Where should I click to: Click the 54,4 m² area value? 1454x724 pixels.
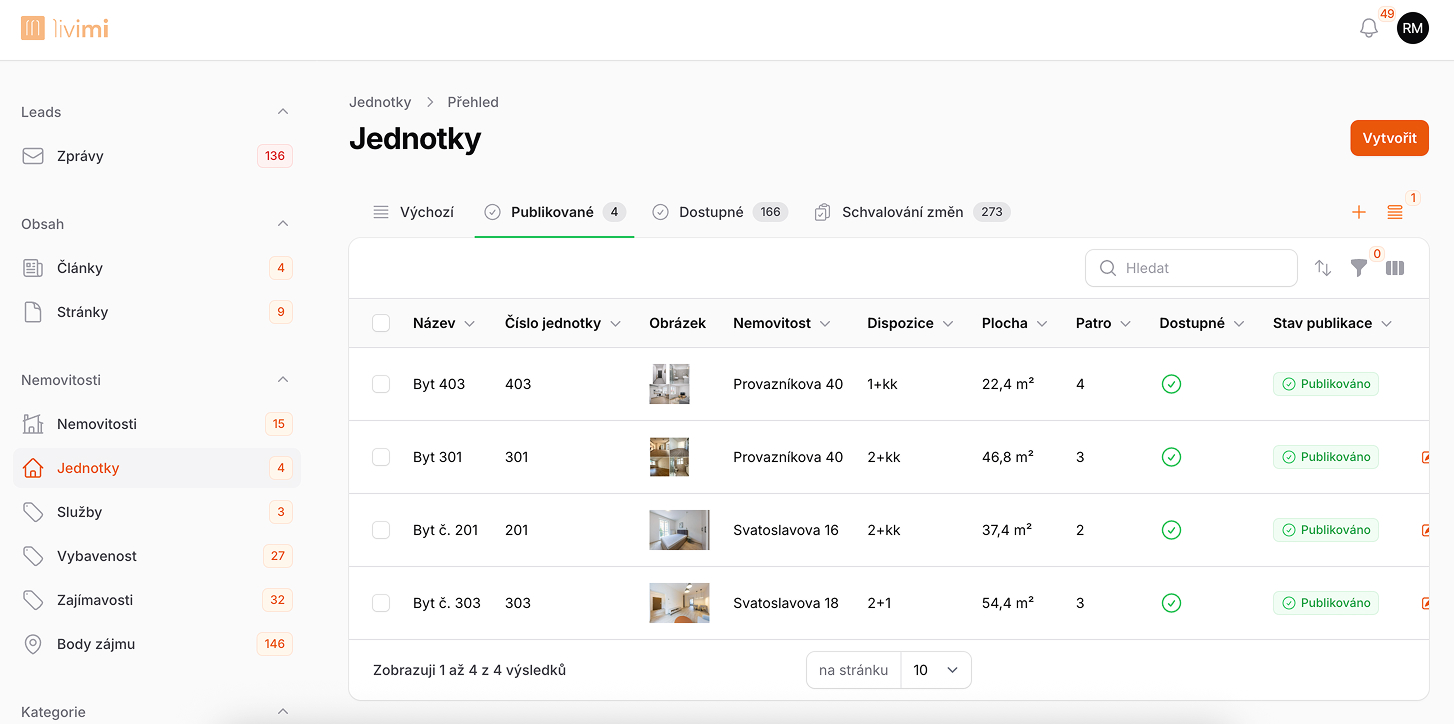point(1008,603)
